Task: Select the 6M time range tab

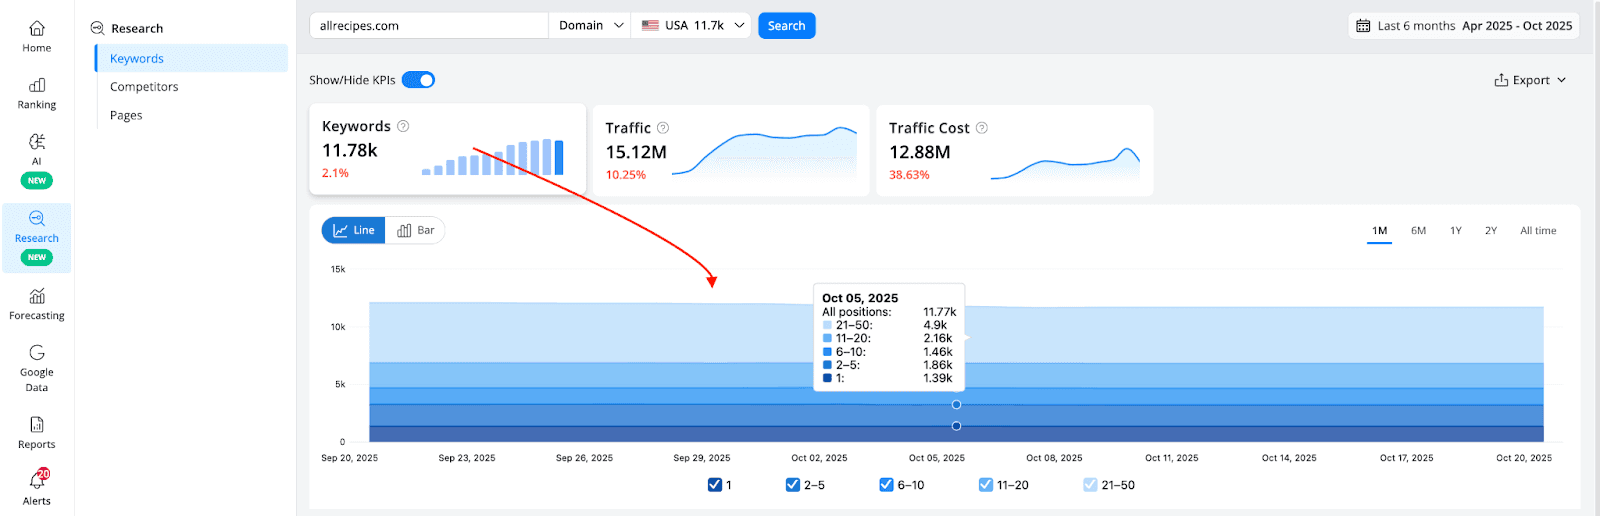Action: coord(1419,231)
